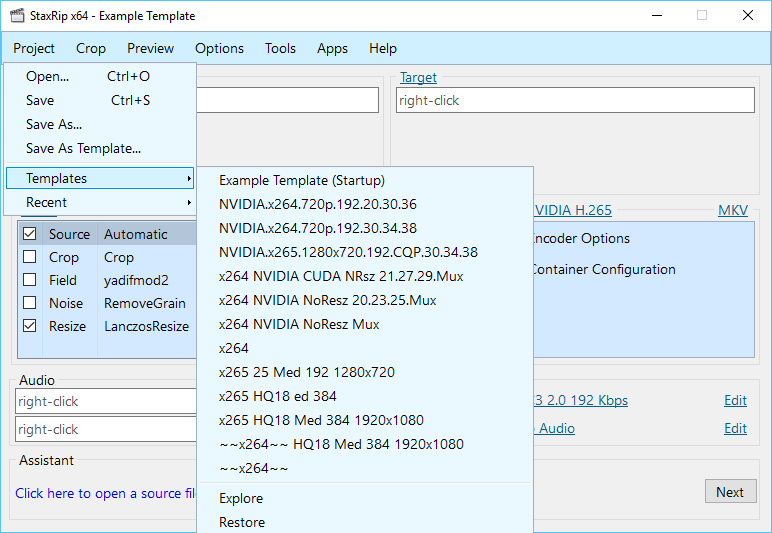Uncheck the Source filter checkbox
Screen dimensions: 772x533
[30, 233]
